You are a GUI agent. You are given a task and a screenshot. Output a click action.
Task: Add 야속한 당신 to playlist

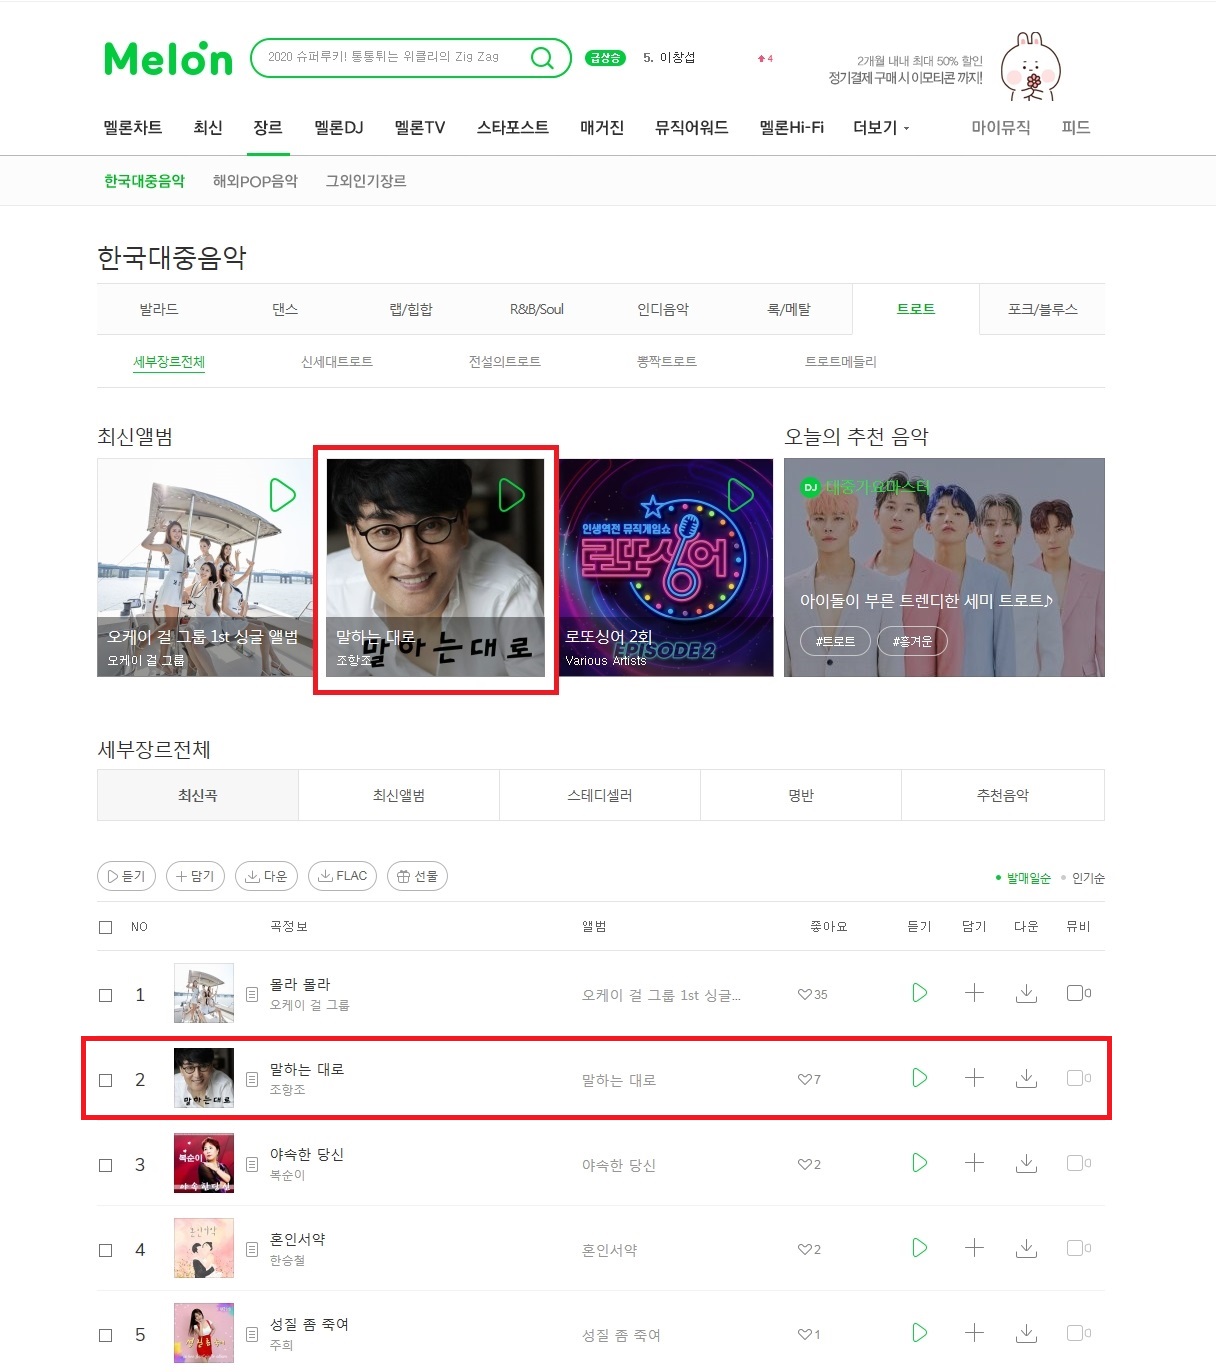[974, 1163]
